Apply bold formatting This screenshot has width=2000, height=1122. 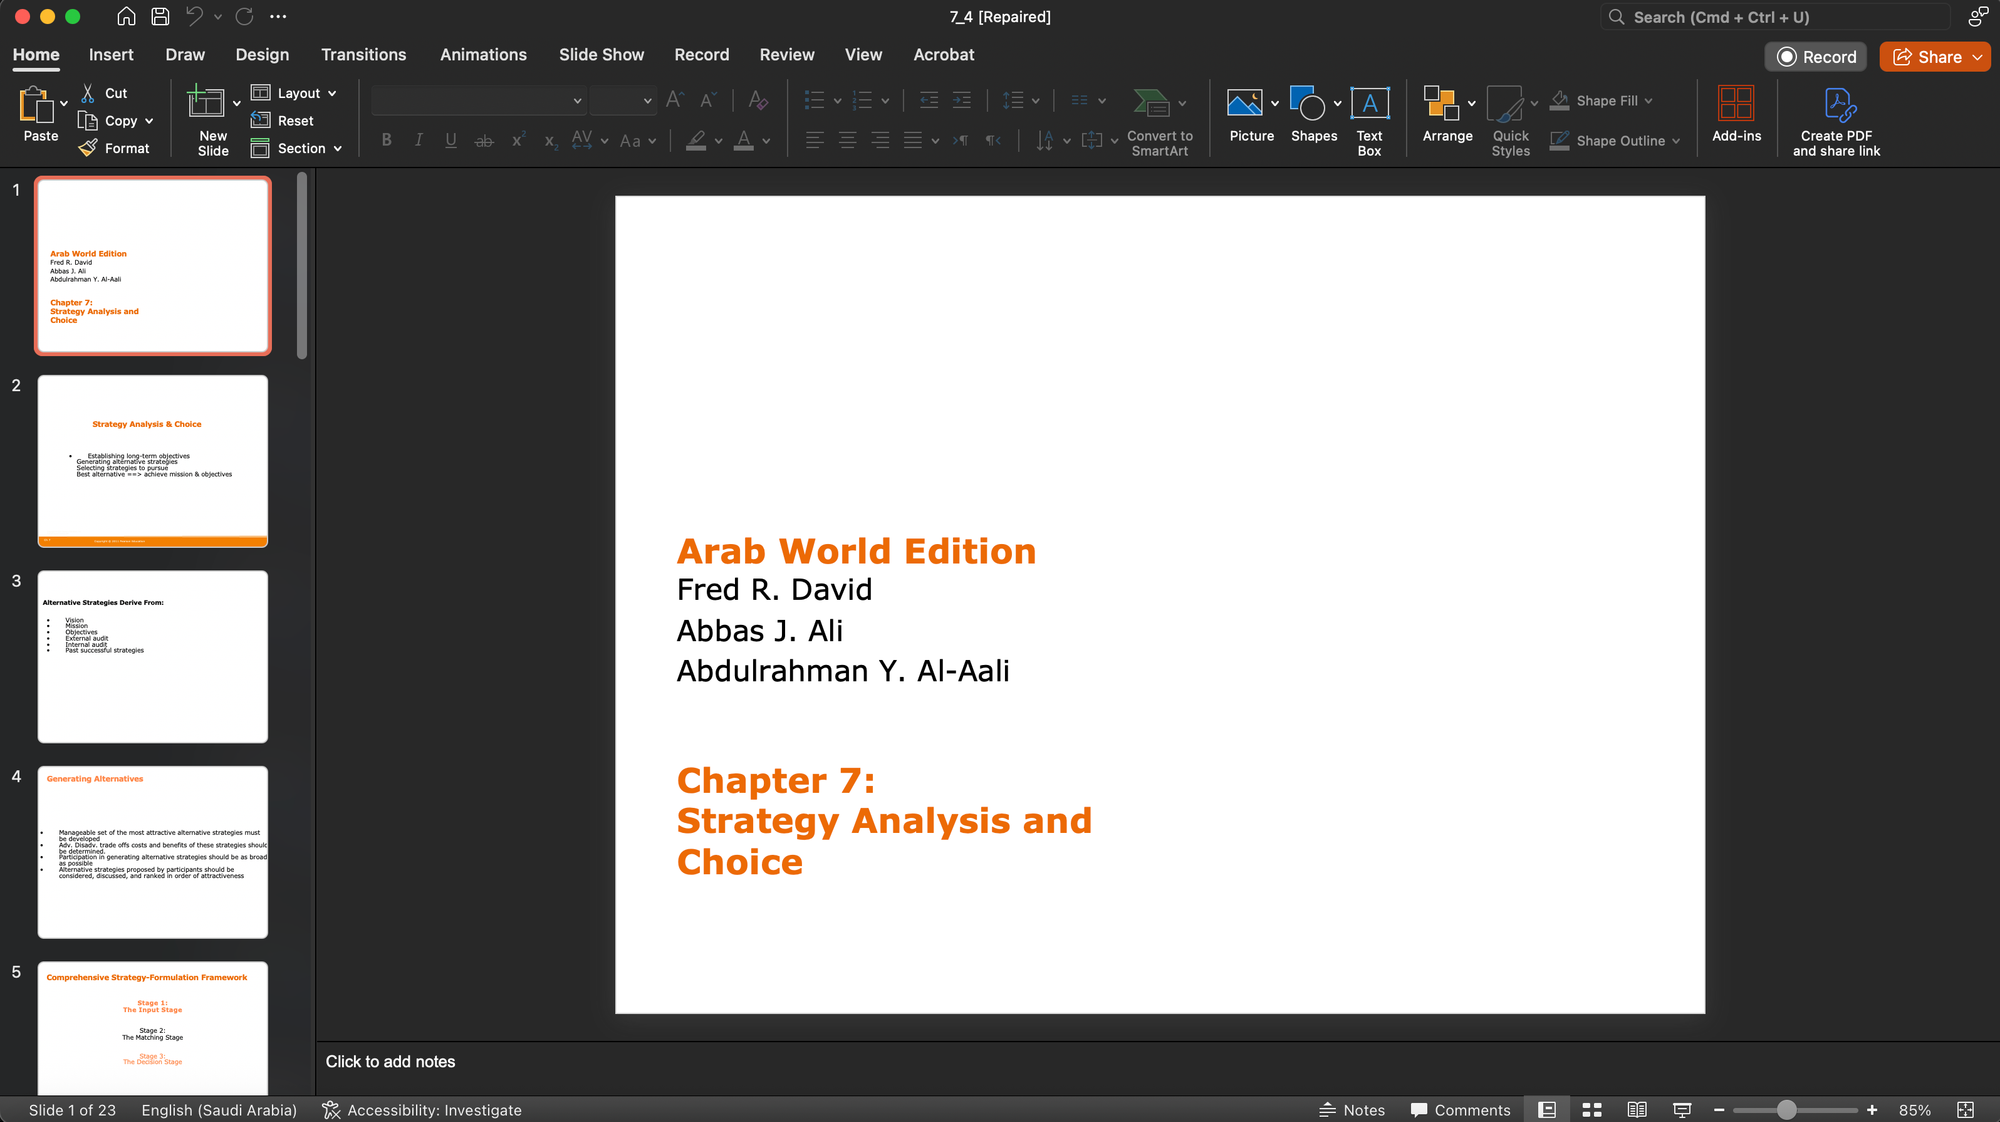(x=386, y=140)
